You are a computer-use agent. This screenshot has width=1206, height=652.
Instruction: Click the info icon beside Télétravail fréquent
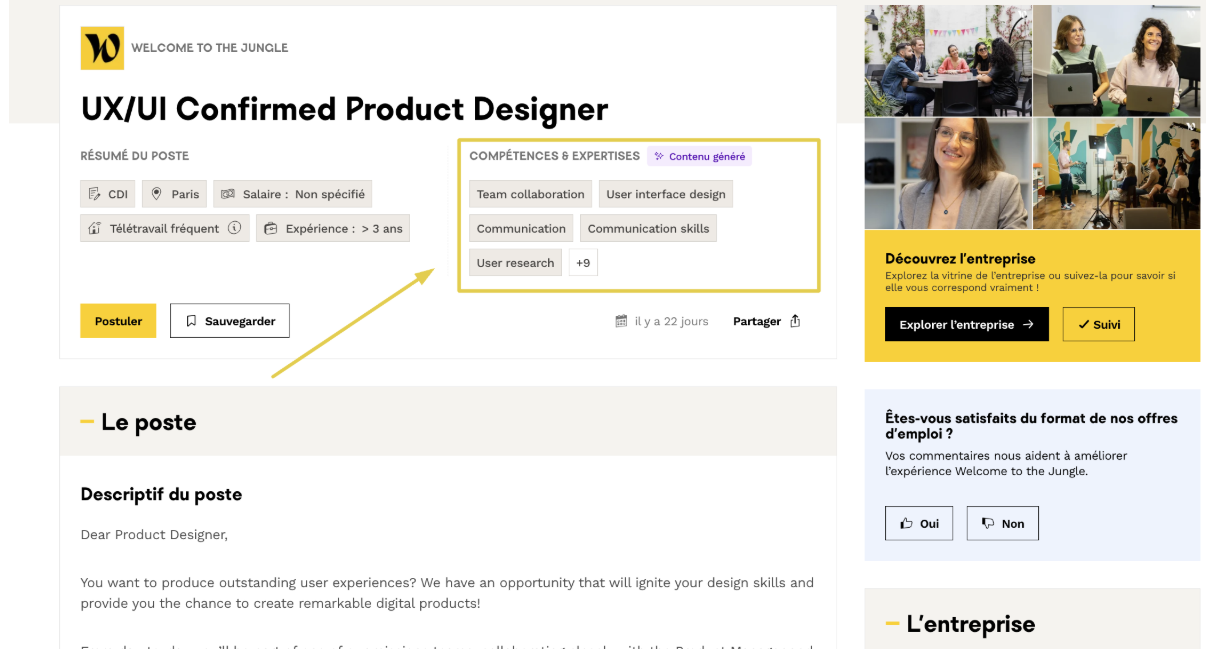point(235,228)
